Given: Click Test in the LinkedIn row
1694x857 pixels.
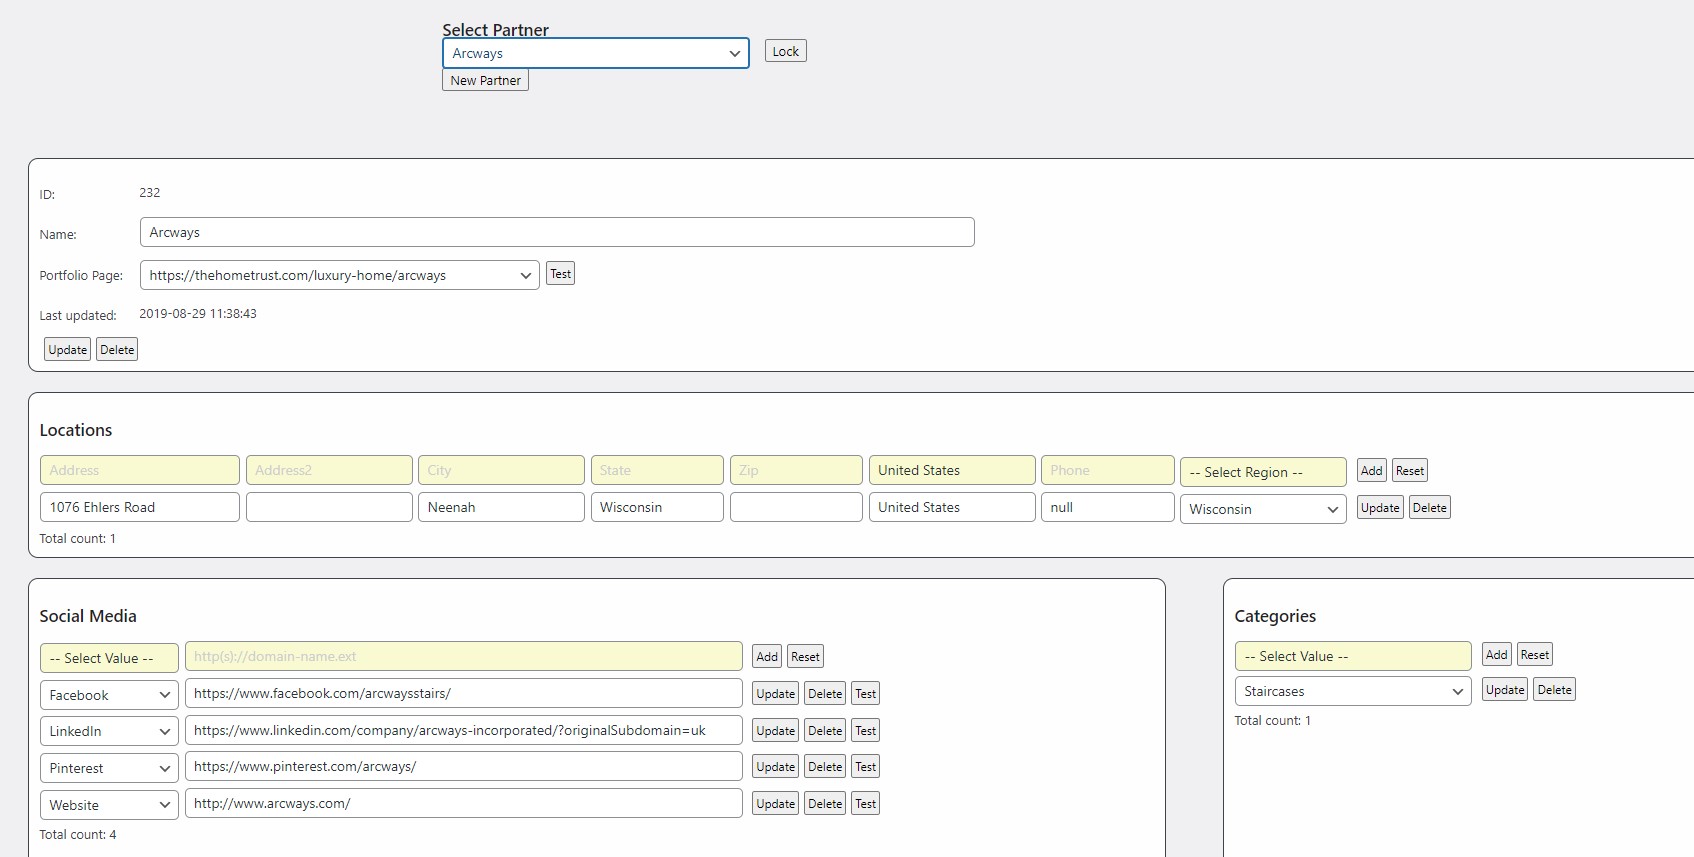Looking at the screenshot, I should coord(865,730).
